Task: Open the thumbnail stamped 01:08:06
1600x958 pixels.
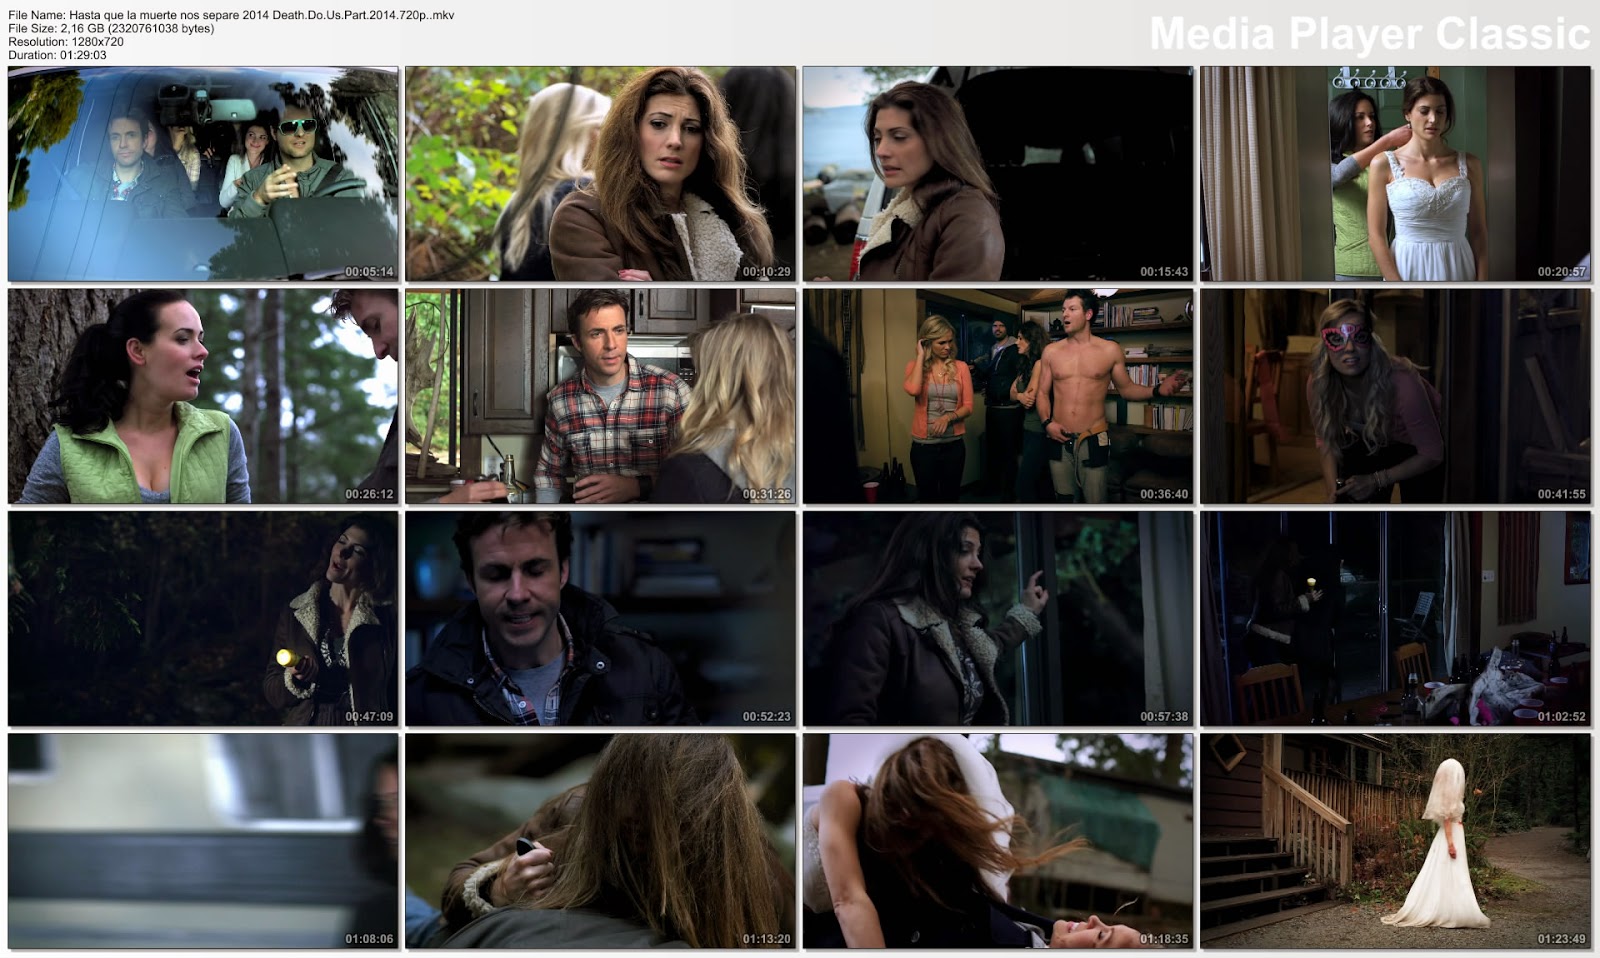Action: click(x=203, y=841)
